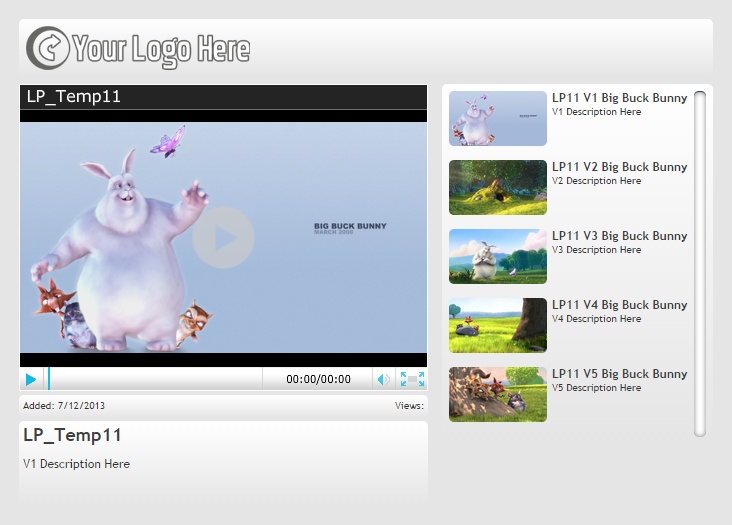732x525 pixels.
Task: Select the 'LP11 V4 Big Buck Bunny' title
Action: pos(619,305)
